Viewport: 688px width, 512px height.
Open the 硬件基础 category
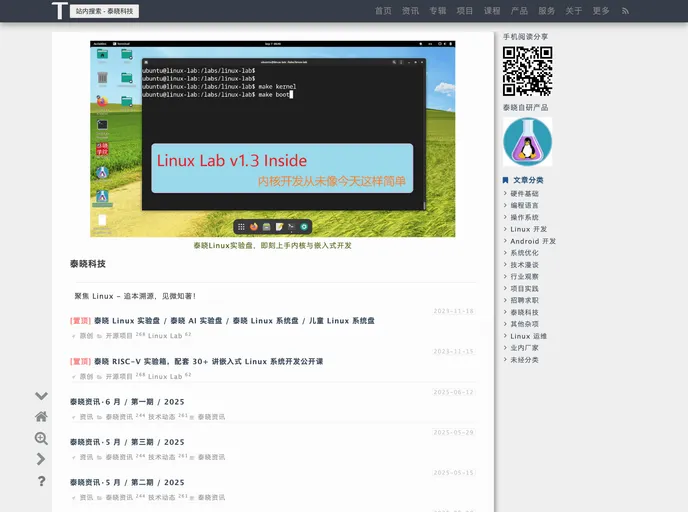524,193
